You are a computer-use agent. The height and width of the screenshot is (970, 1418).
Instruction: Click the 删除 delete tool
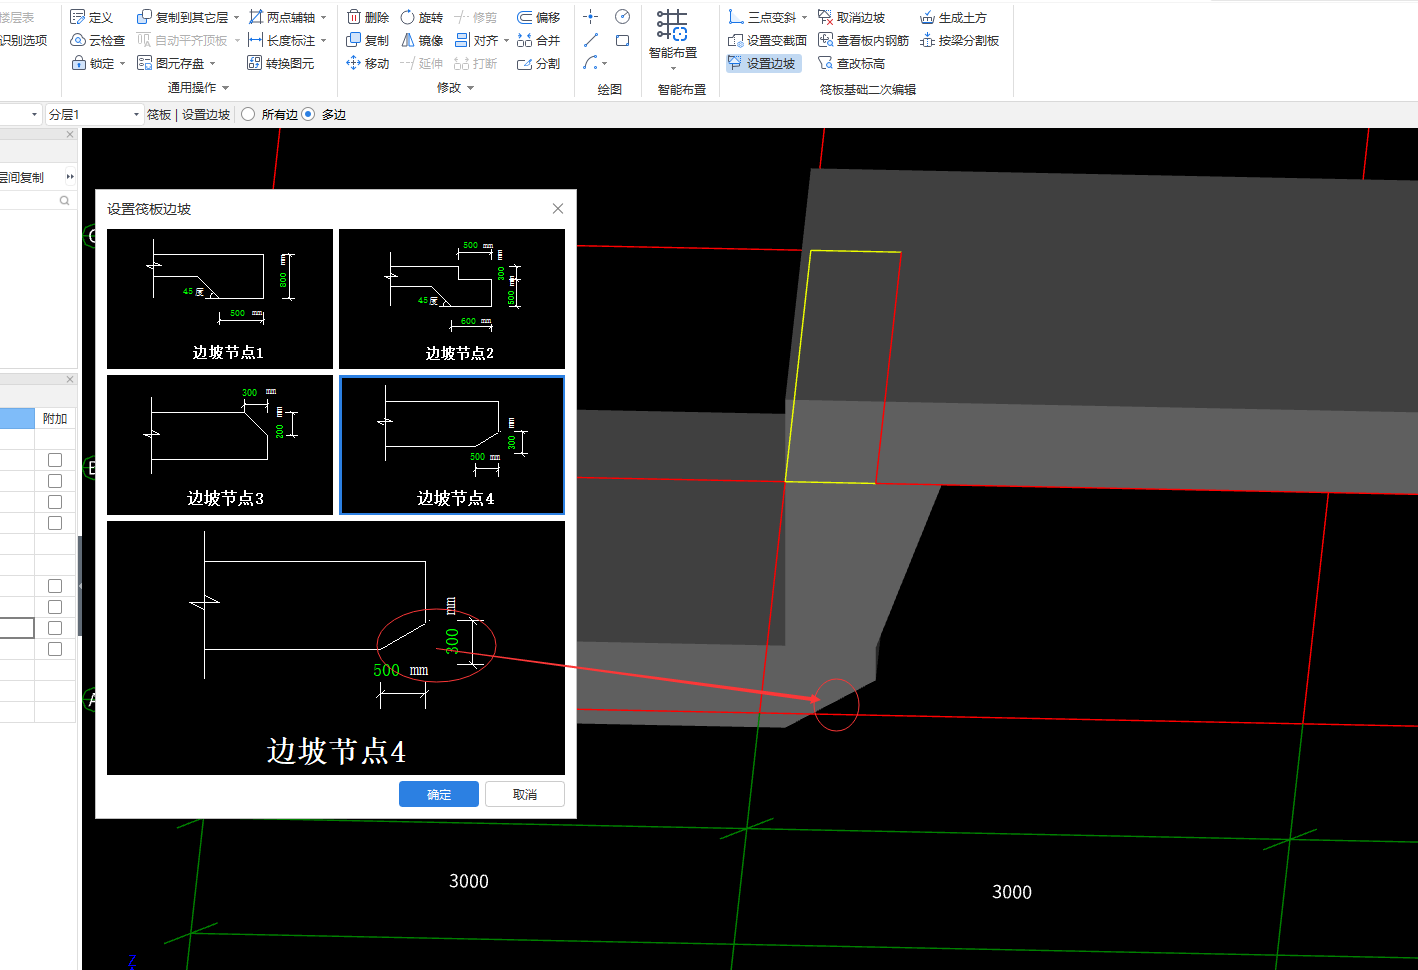point(368,17)
